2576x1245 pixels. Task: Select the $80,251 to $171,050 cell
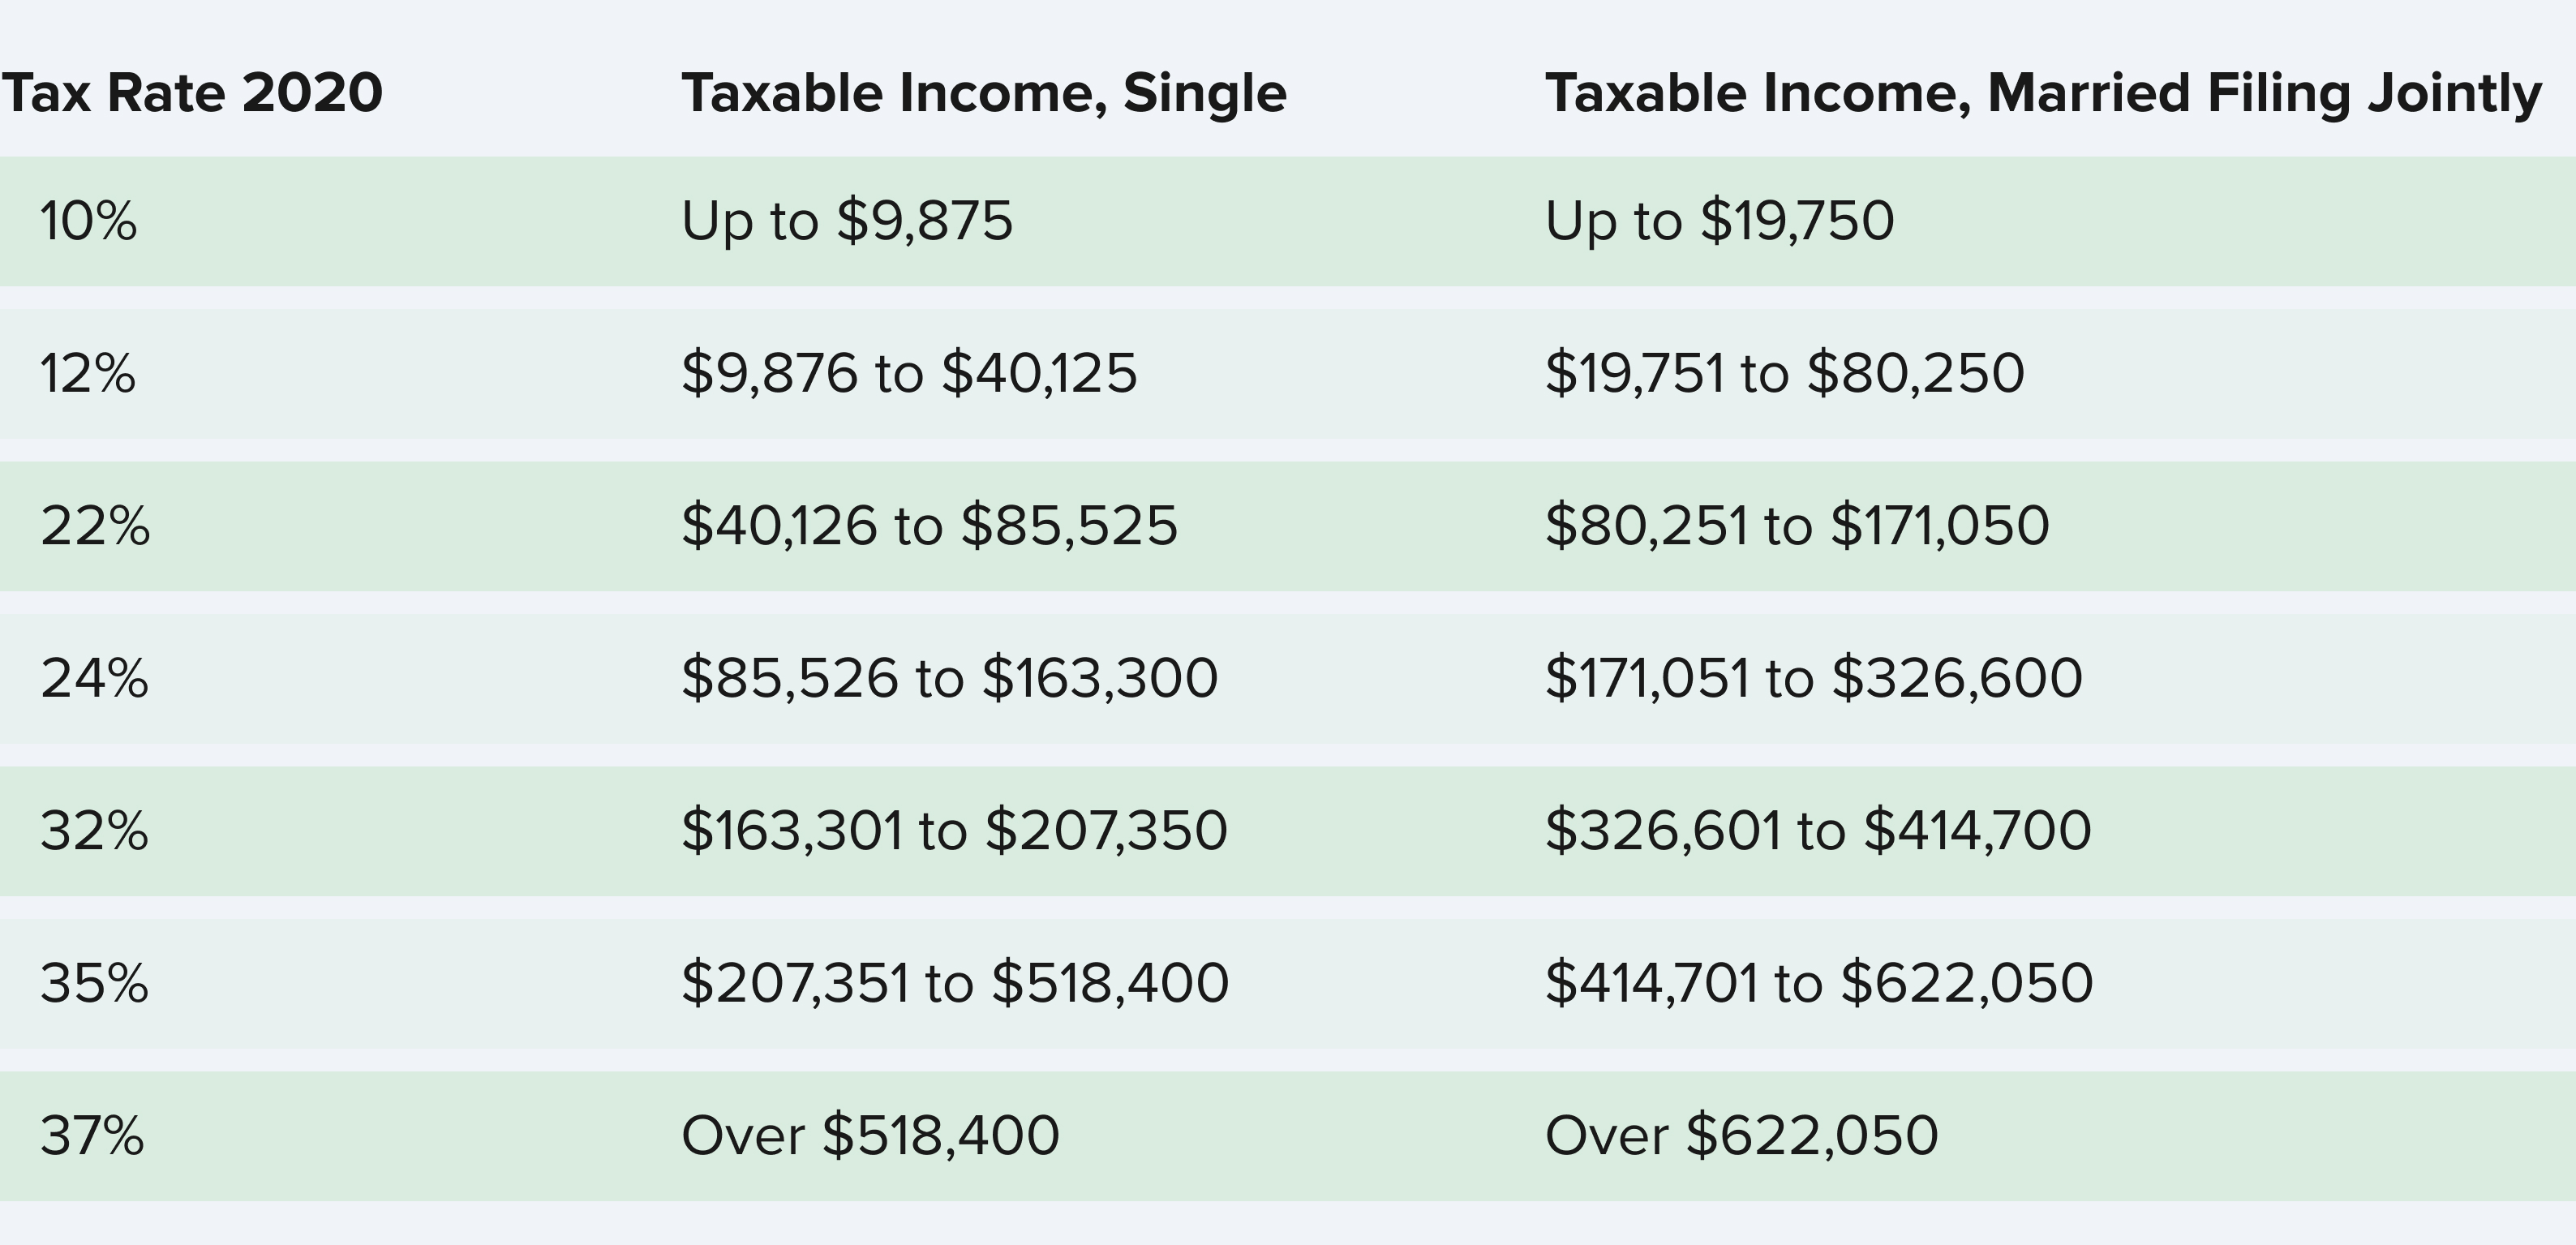(1797, 526)
